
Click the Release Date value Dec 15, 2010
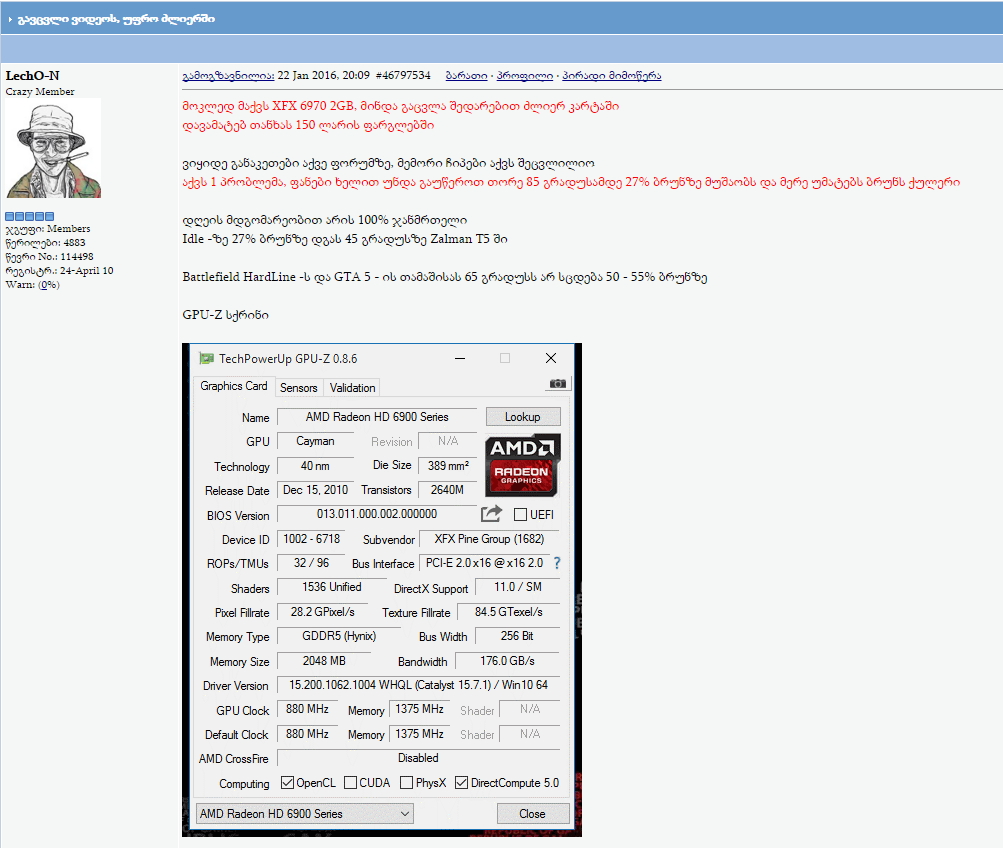tap(315, 490)
